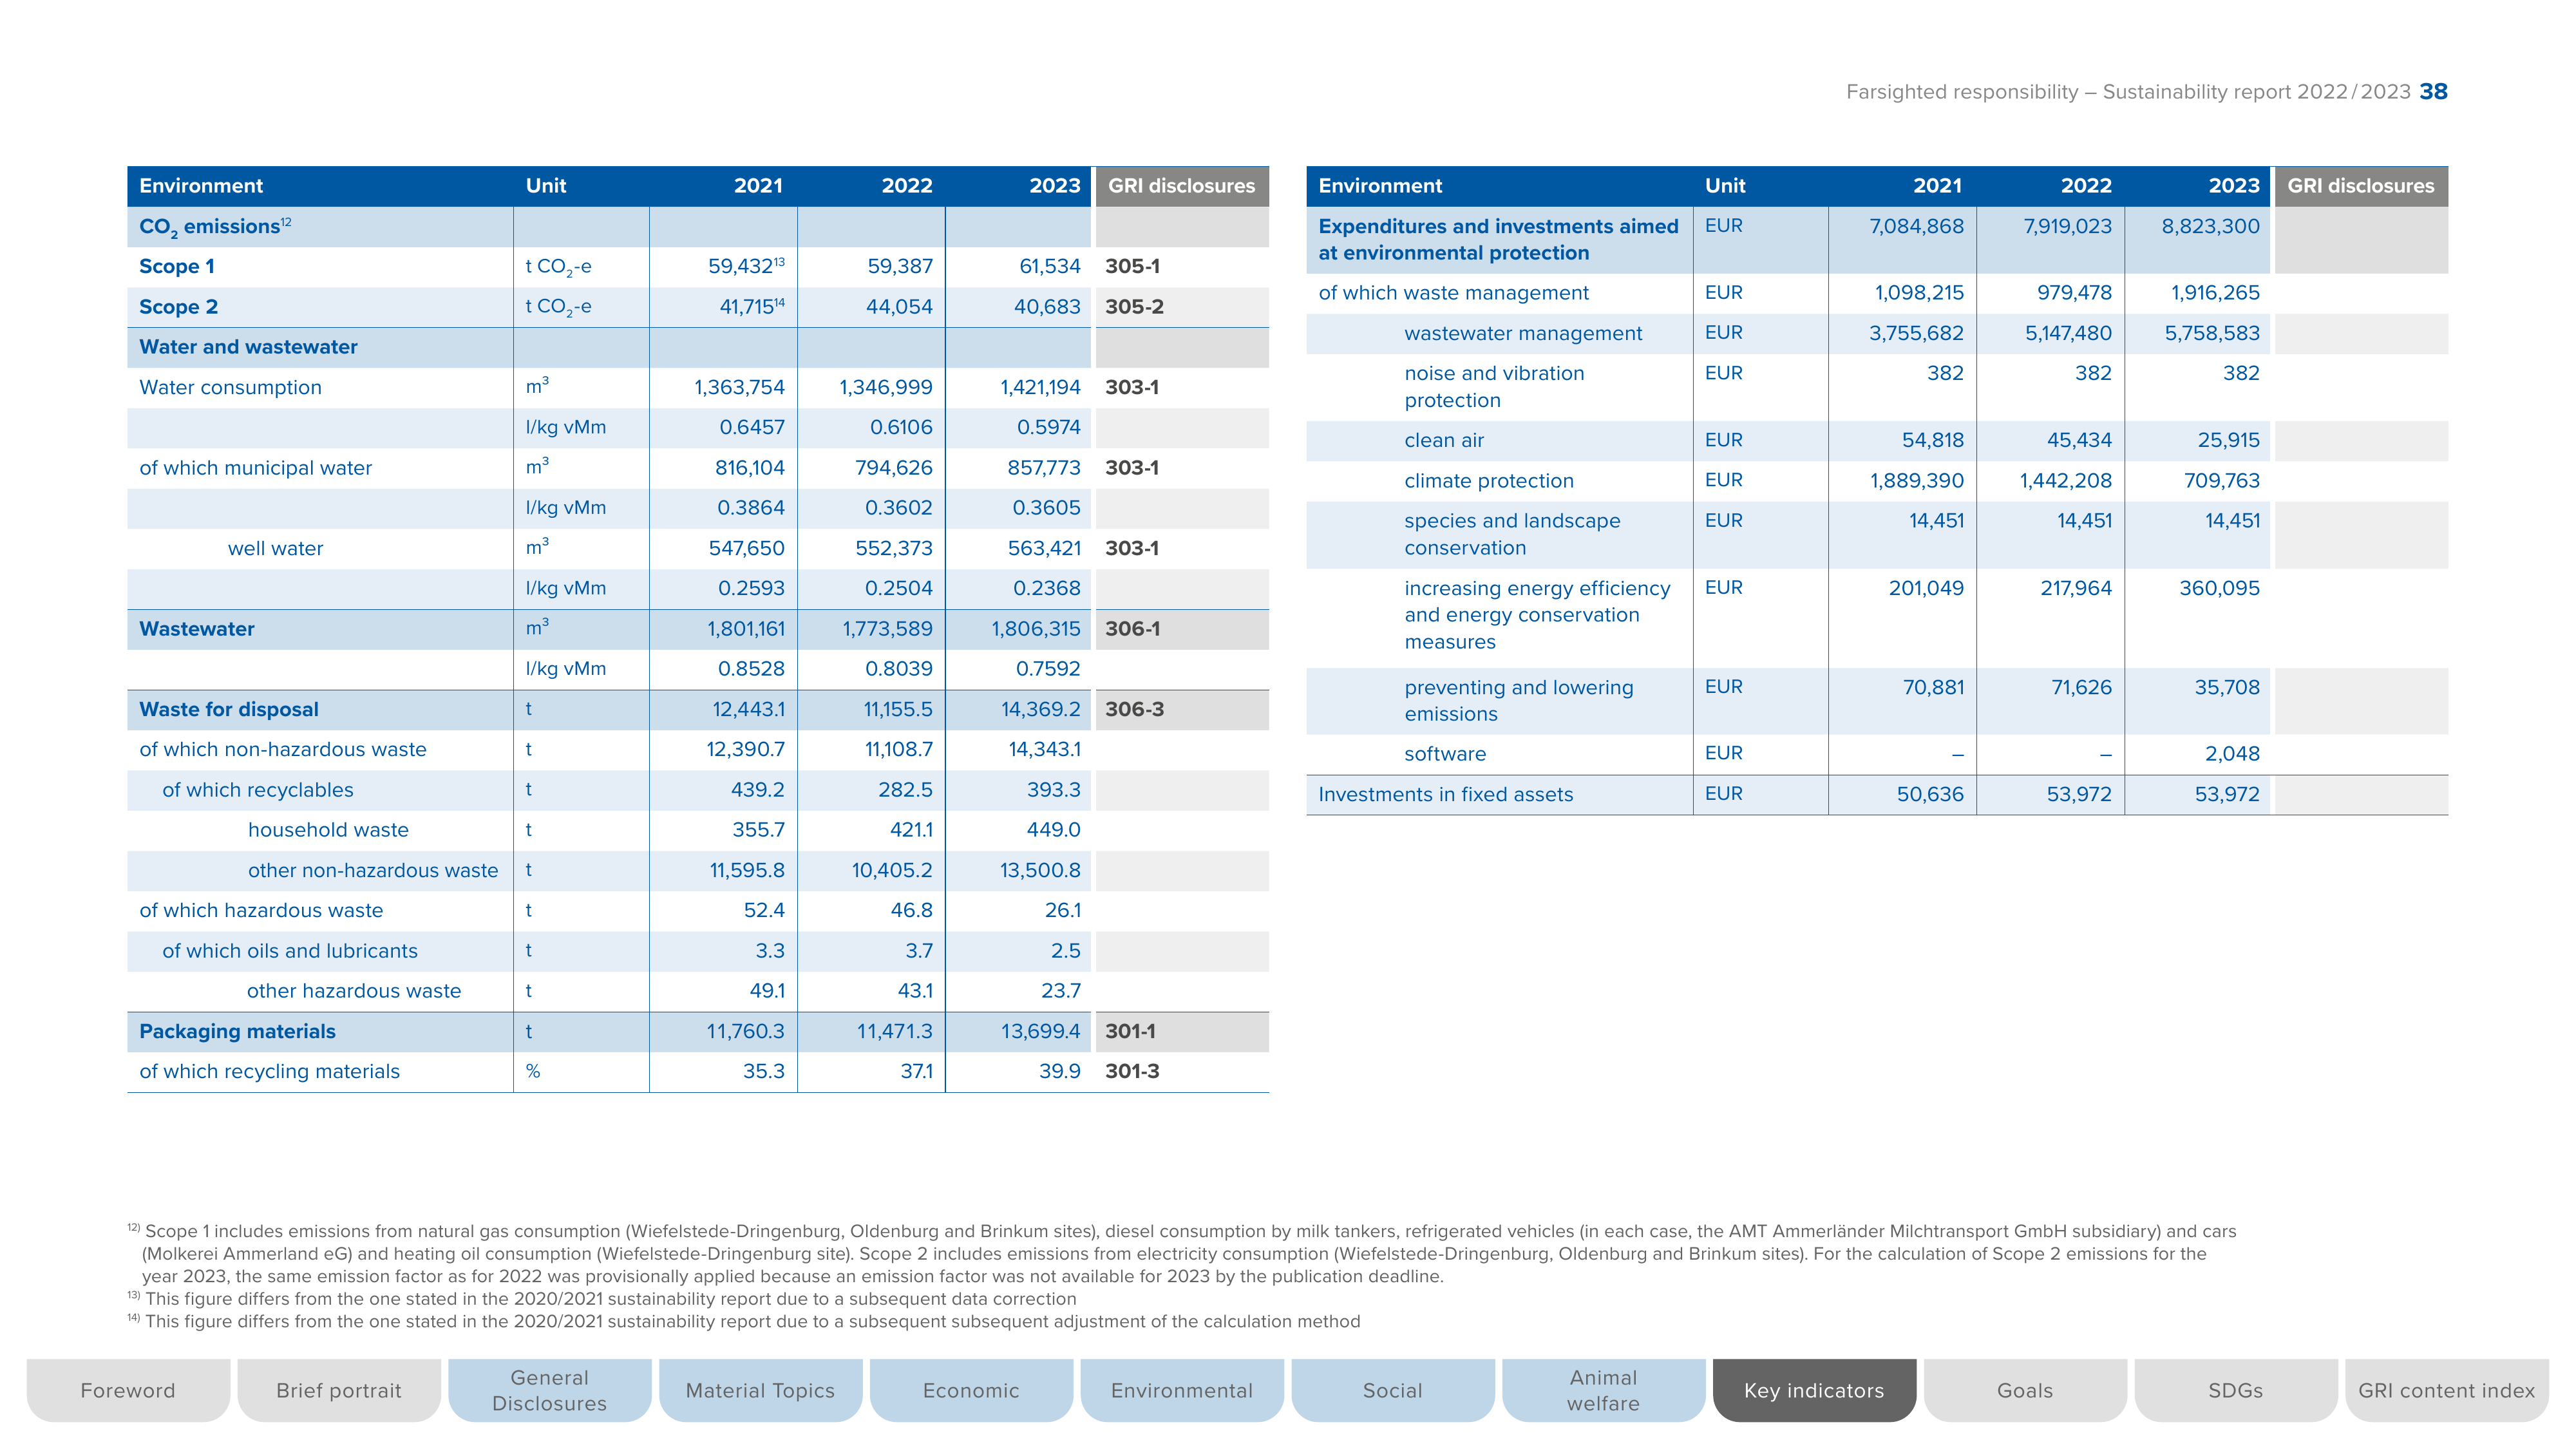2576x1449 pixels.
Task: Select total expenditure 2023 value 8,823,300
Action: (x=2210, y=227)
